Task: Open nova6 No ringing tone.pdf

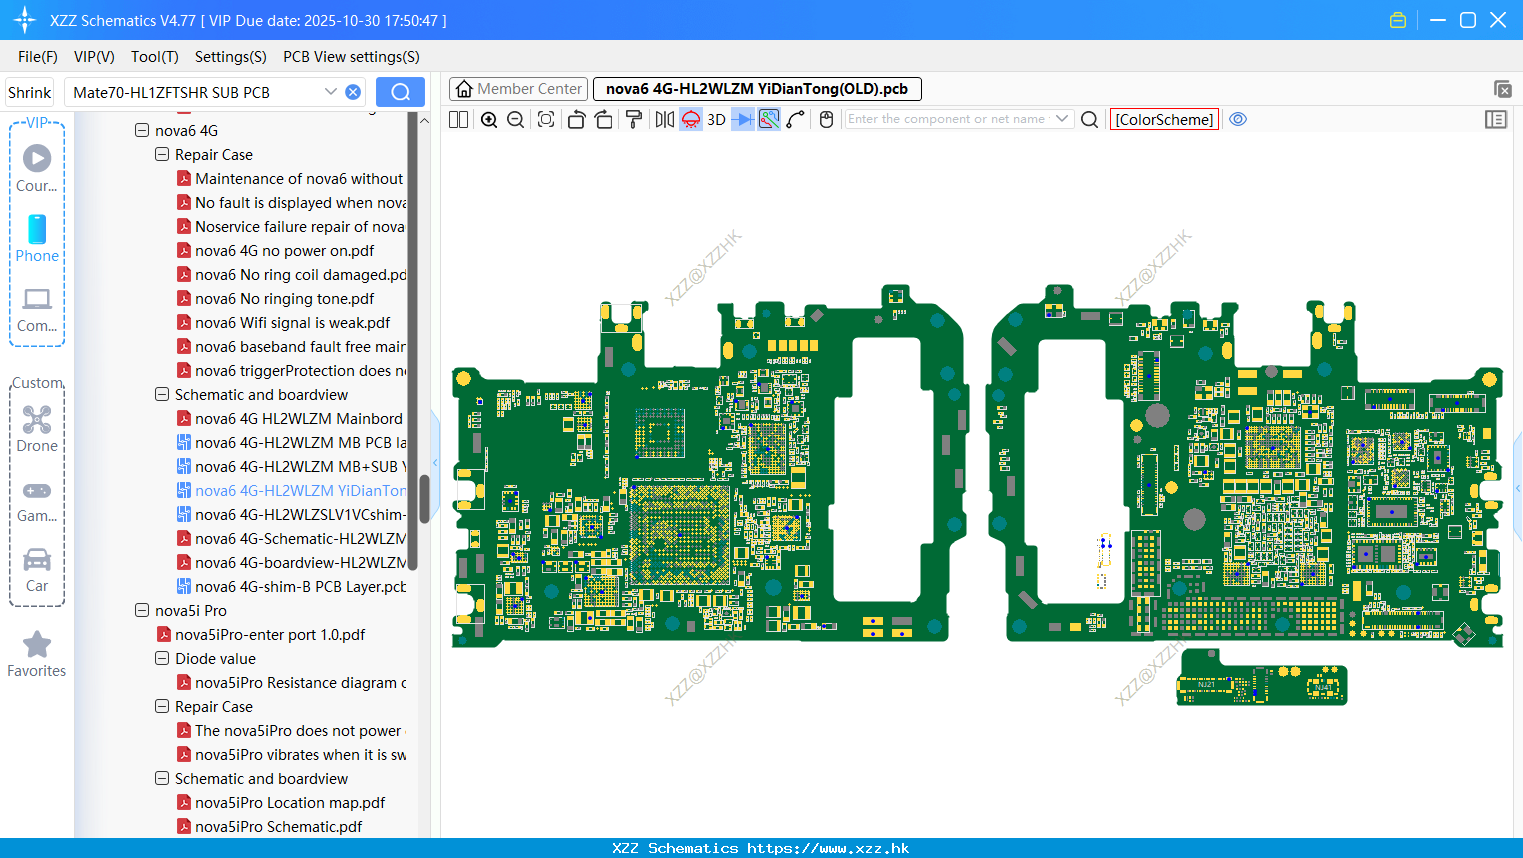Action: [284, 299]
